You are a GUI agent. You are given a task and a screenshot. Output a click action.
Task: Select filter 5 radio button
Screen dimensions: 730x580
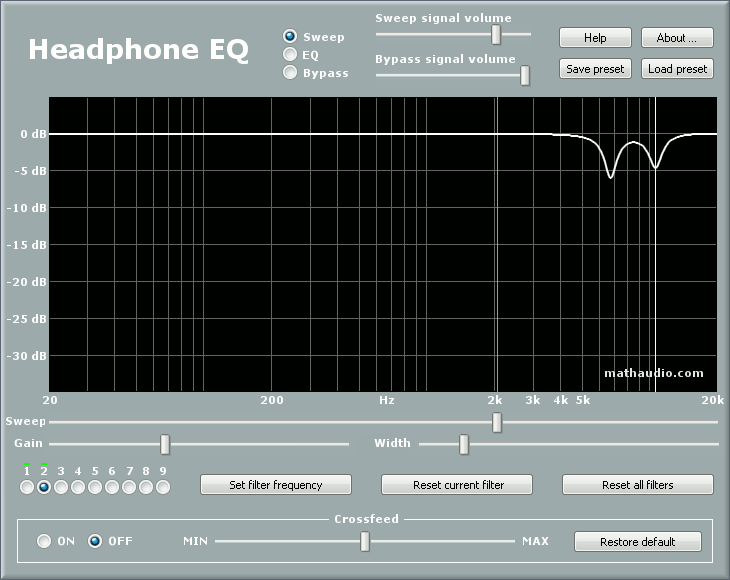(95, 487)
